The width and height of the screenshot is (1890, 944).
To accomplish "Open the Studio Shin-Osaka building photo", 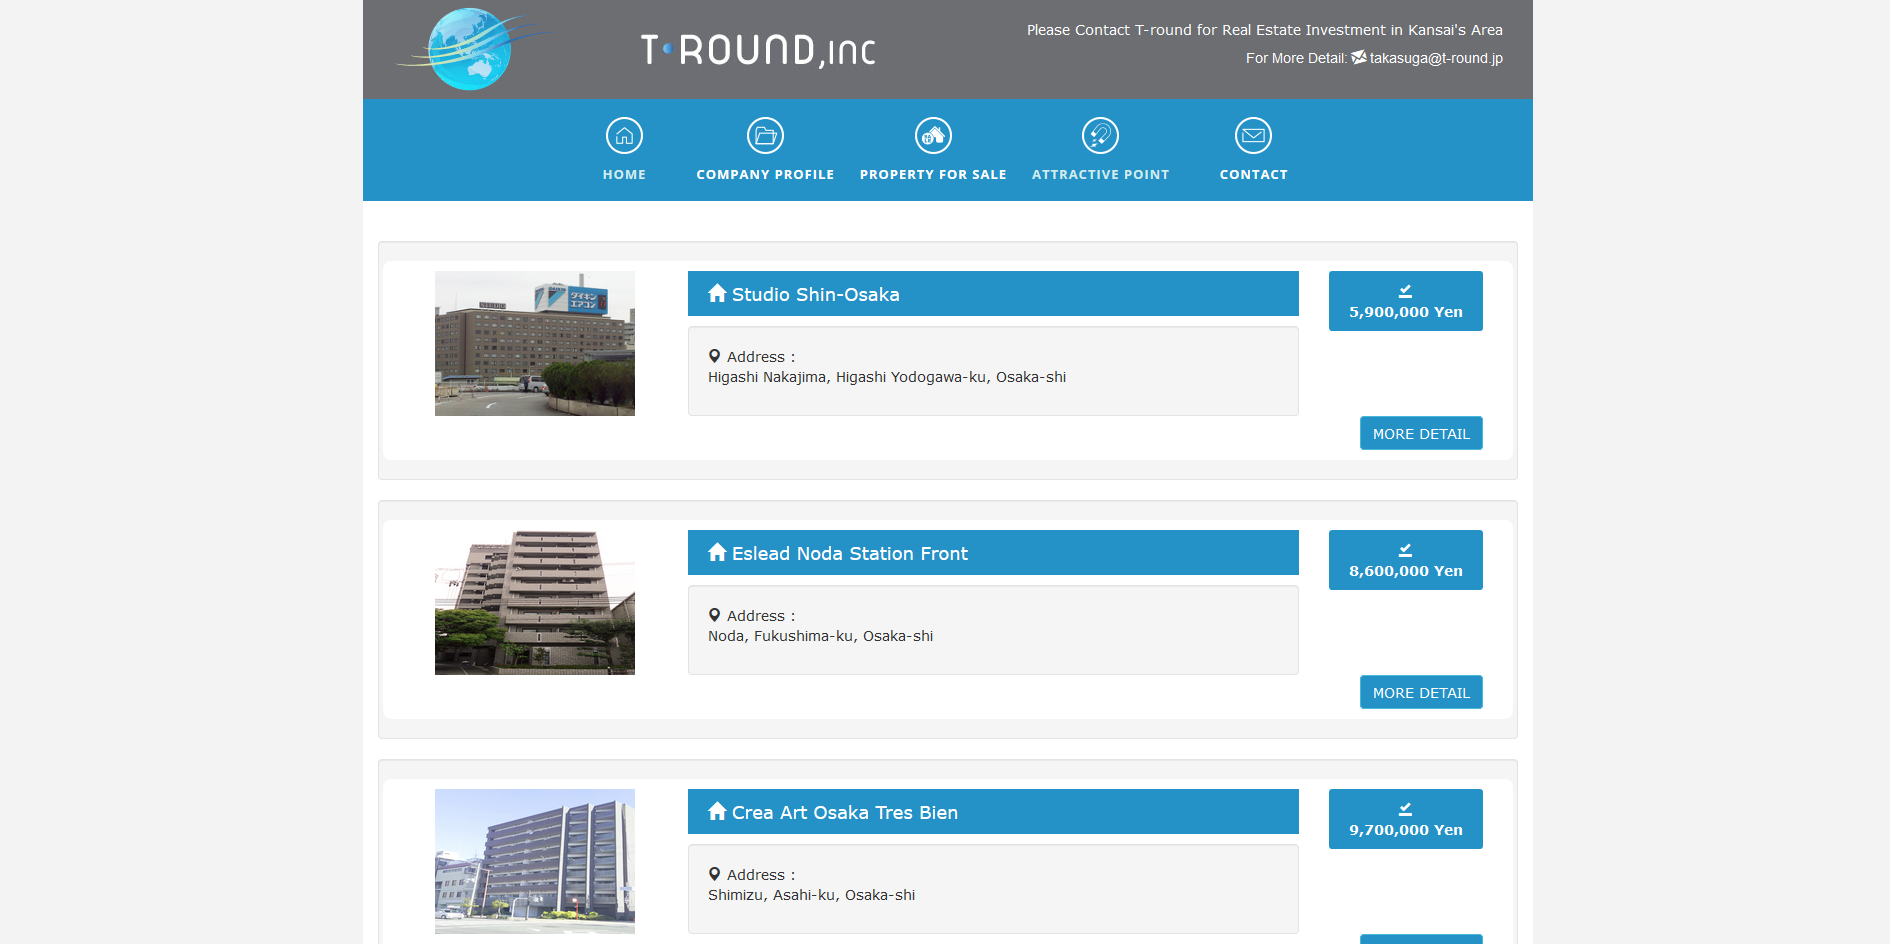I will coord(535,343).
